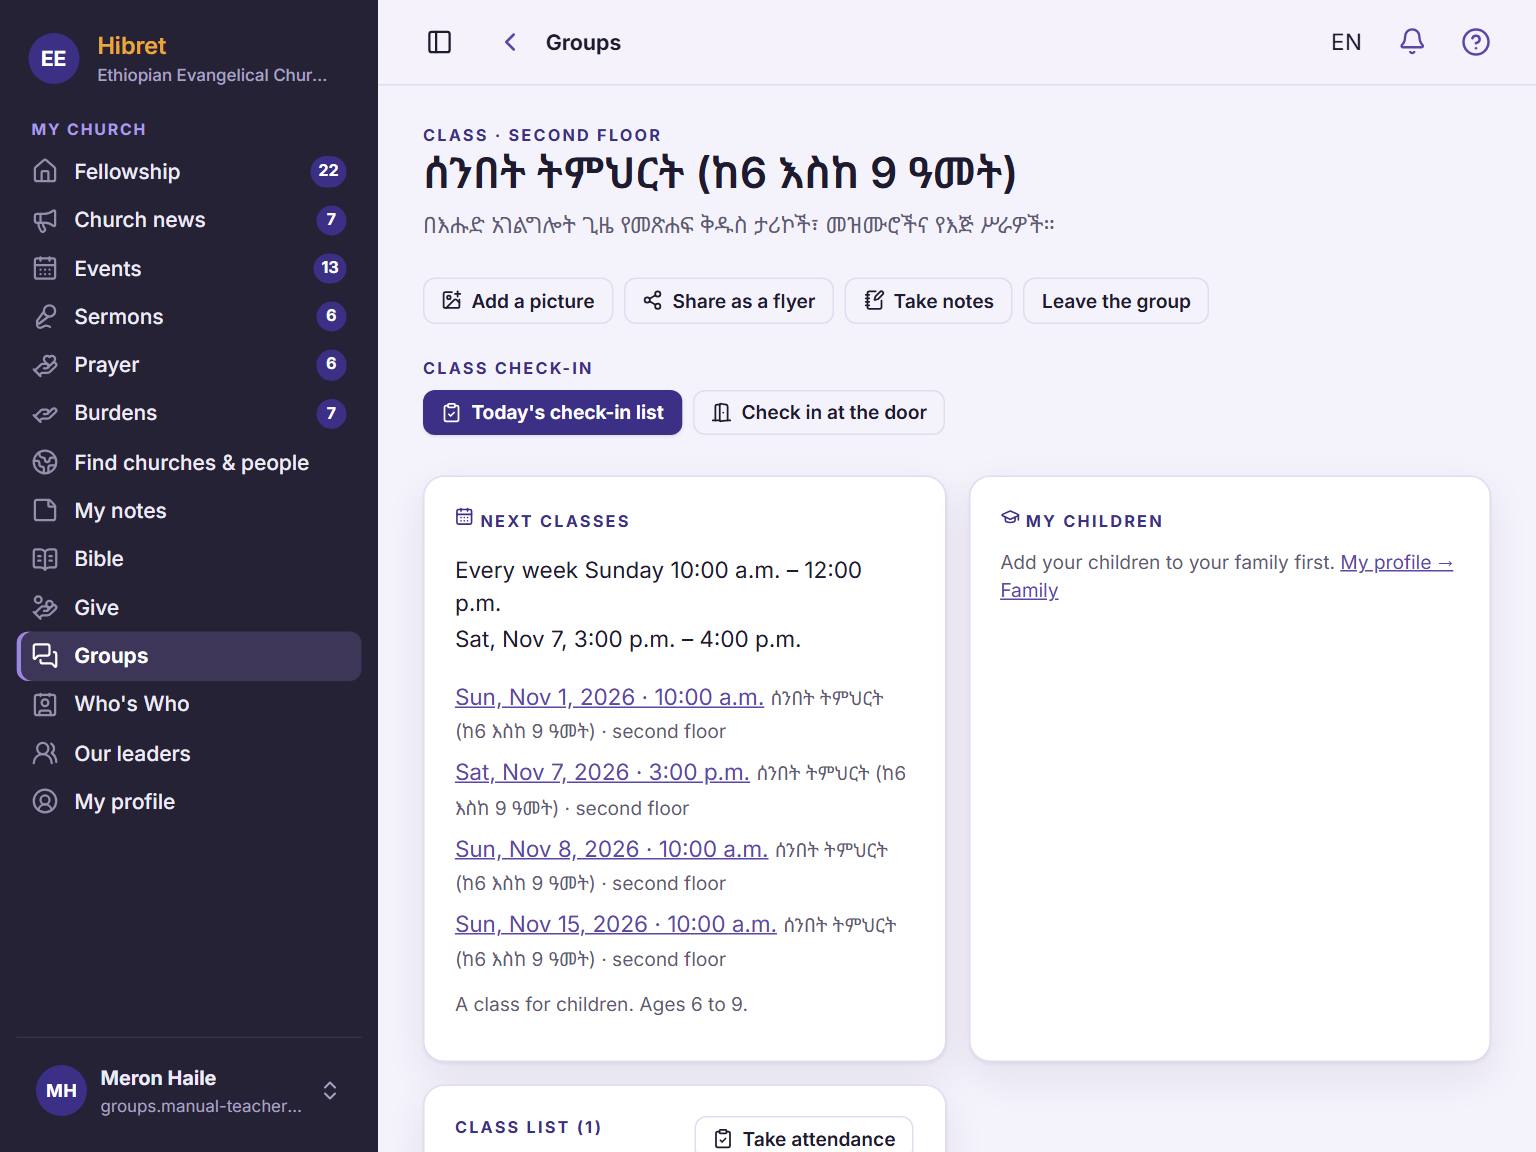This screenshot has width=1536, height=1152.
Task: Toggle the sidebar panel icon
Action: click(439, 42)
